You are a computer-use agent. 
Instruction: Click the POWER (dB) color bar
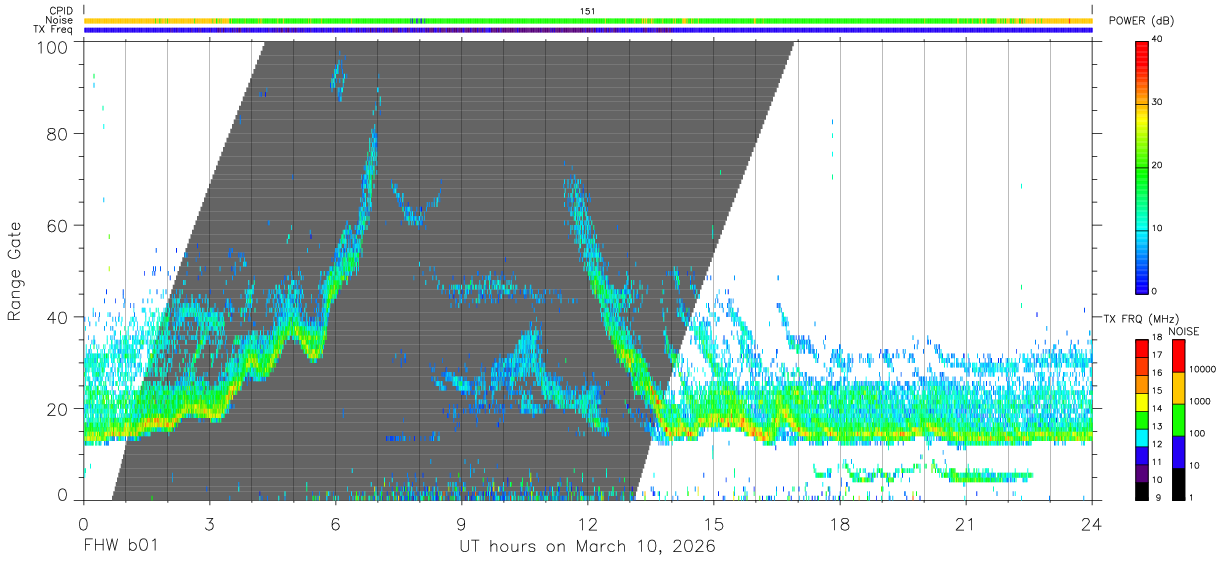pos(1143,166)
